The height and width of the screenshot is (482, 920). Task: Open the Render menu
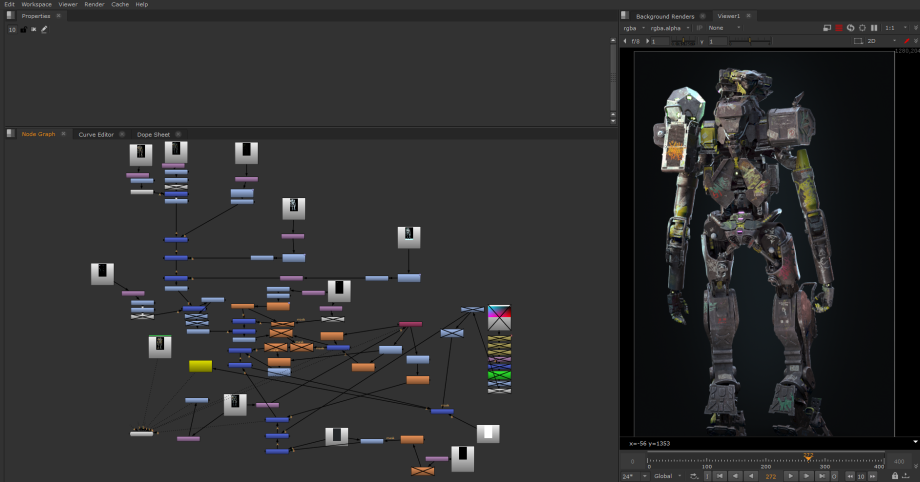[94, 4]
